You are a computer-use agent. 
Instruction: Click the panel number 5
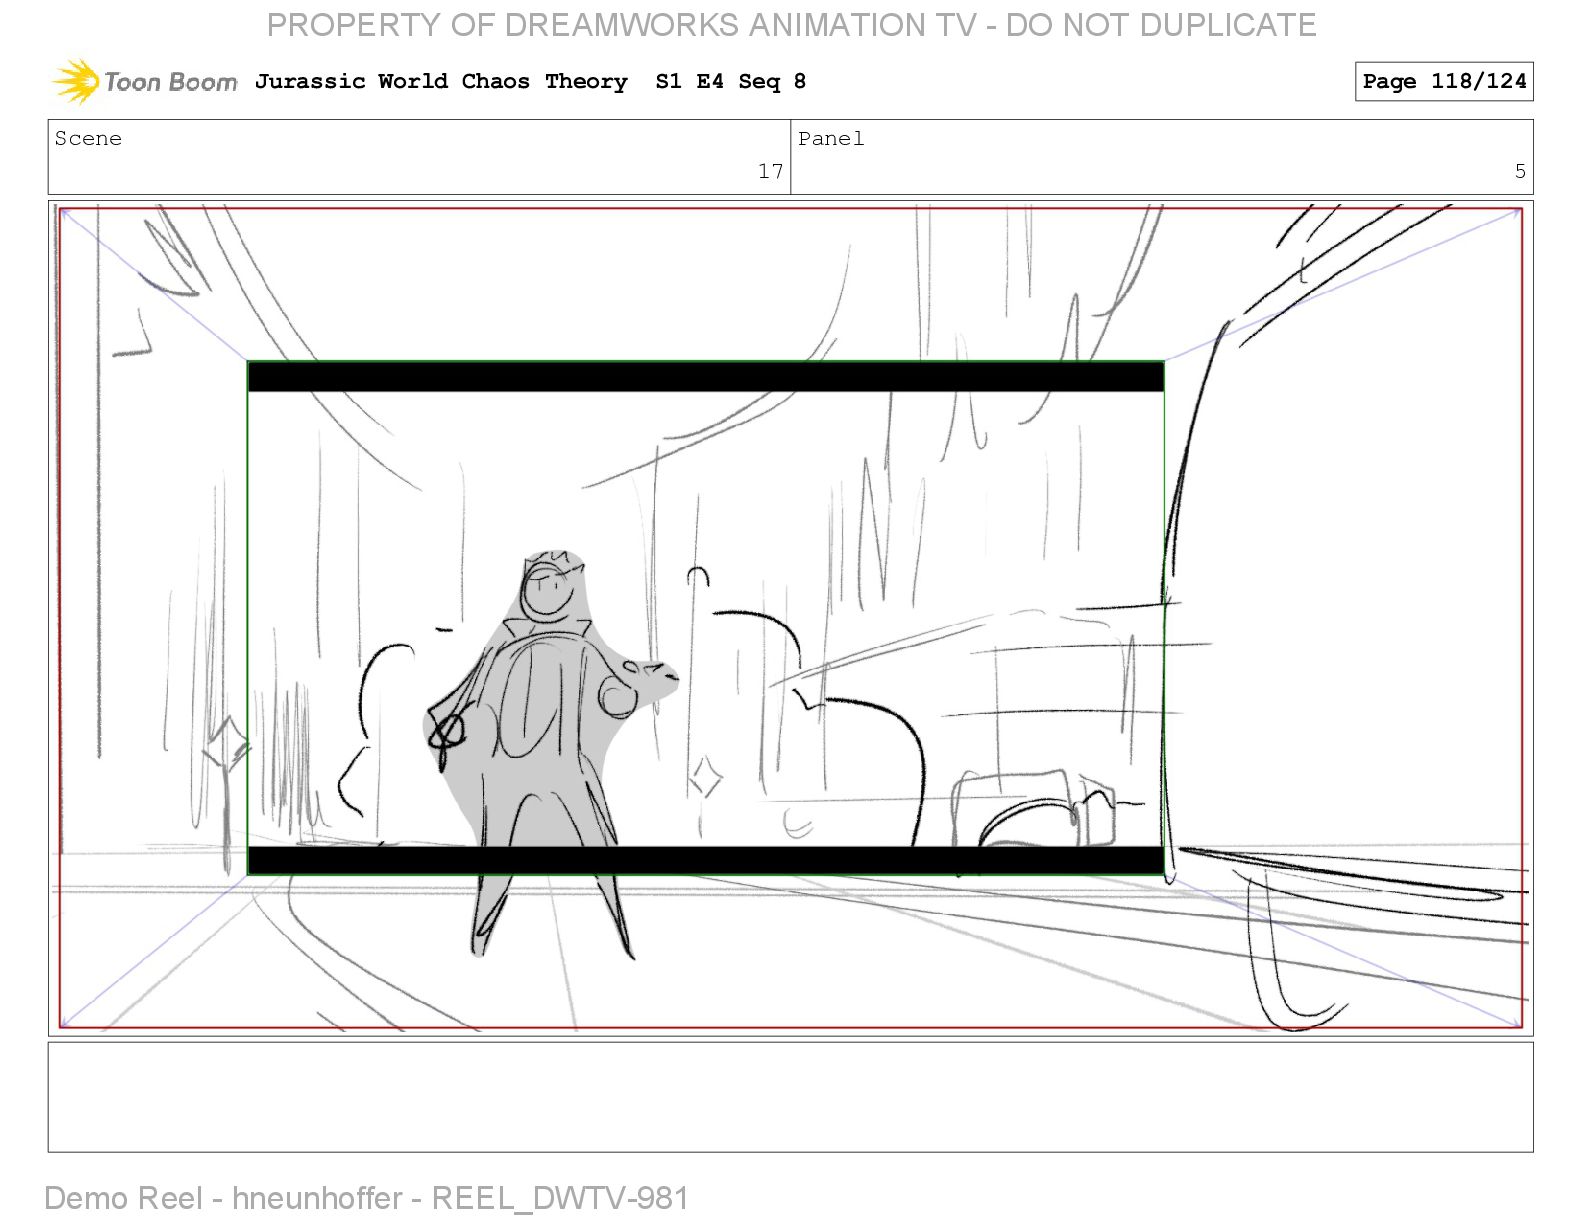tap(1520, 171)
